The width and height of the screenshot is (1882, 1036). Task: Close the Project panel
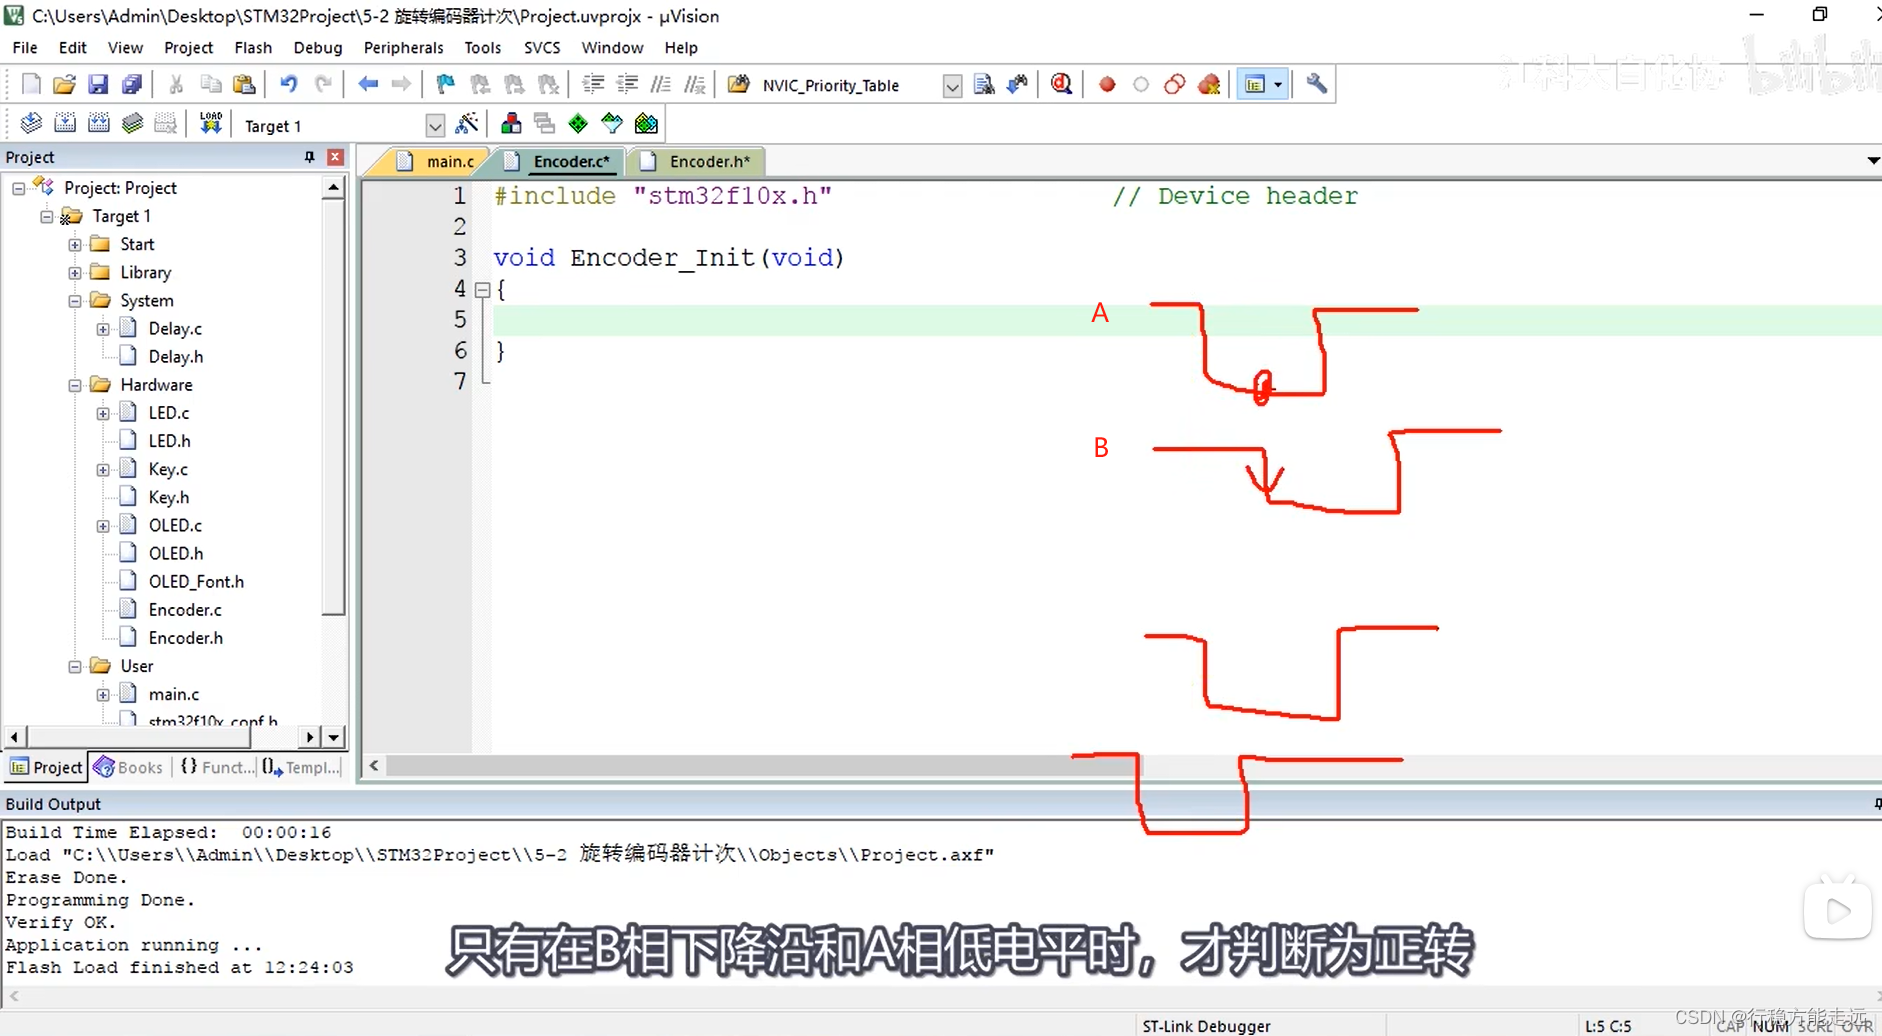click(336, 157)
